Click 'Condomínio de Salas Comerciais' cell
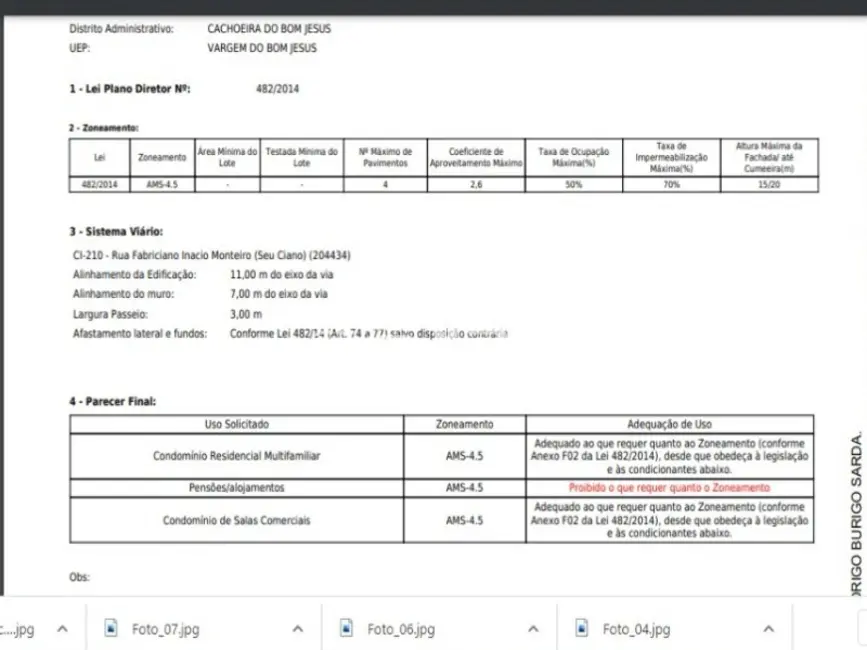Viewport: 867px width, 650px height. [x=237, y=520]
